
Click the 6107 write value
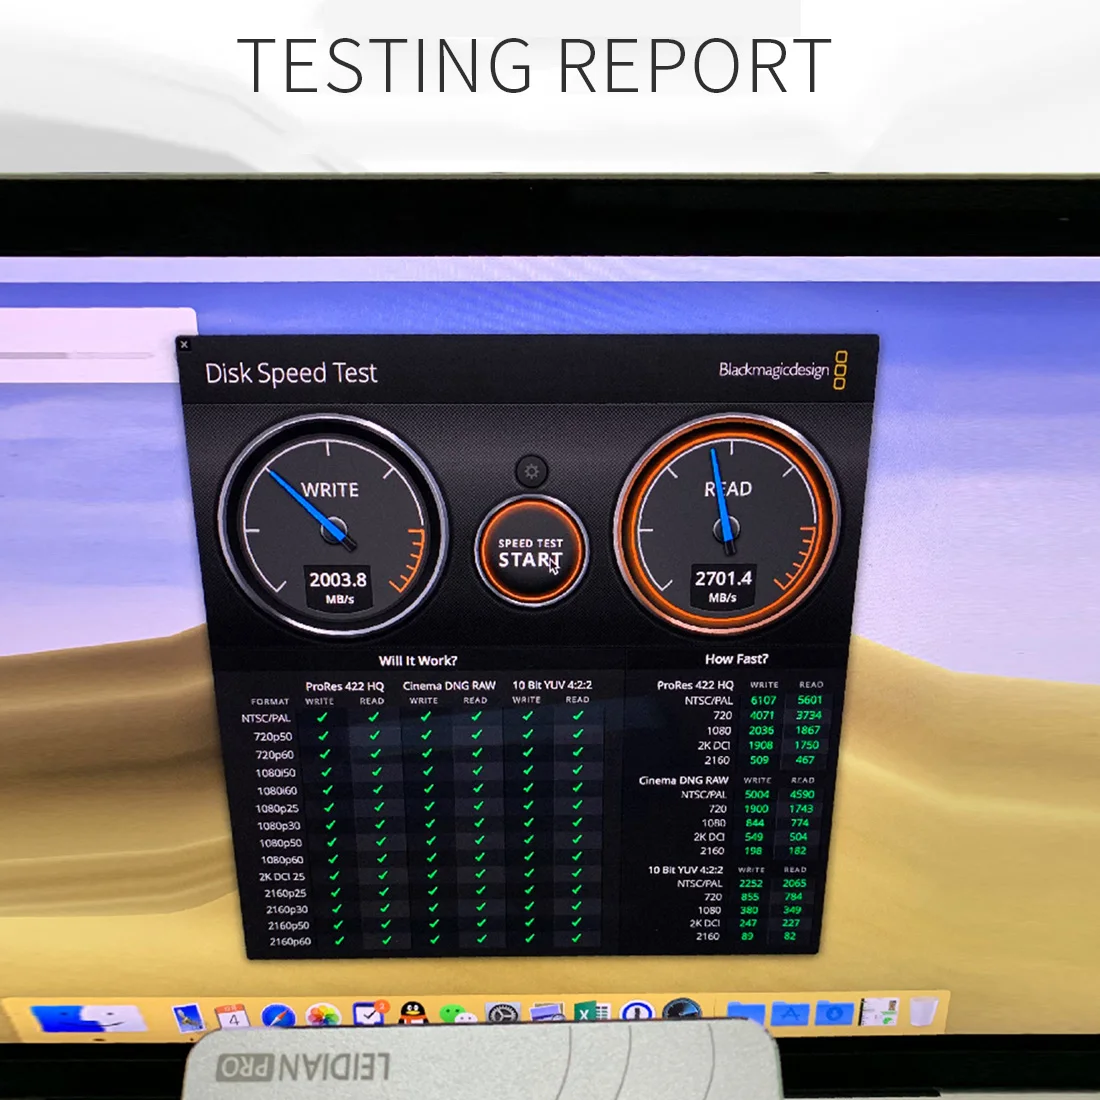click(x=763, y=700)
